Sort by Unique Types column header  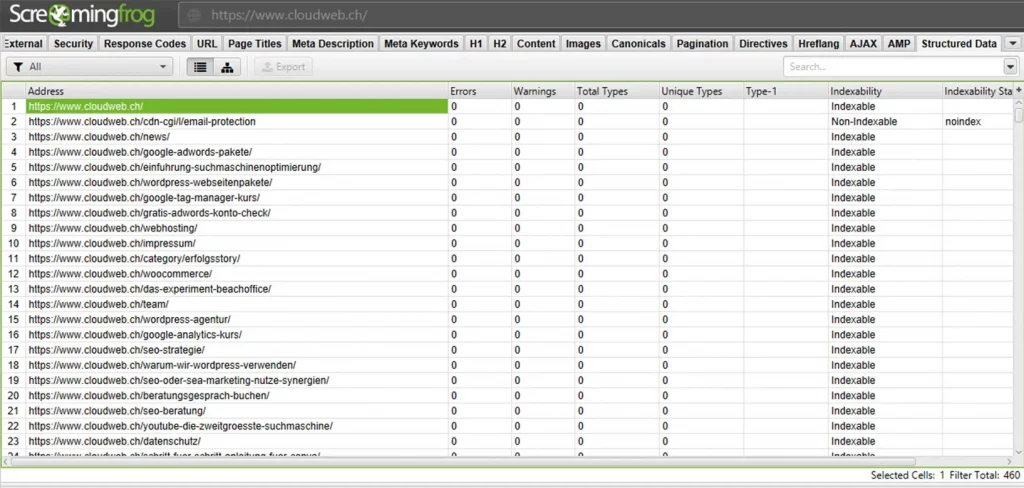click(x=701, y=91)
